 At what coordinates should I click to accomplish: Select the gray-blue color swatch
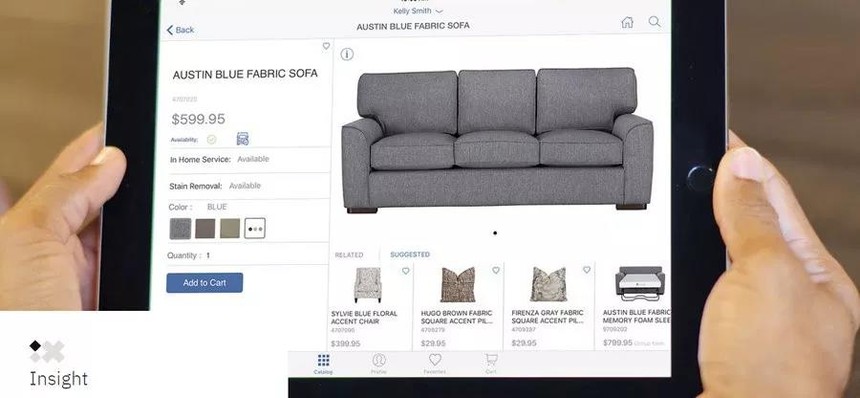tap(180, 229)
